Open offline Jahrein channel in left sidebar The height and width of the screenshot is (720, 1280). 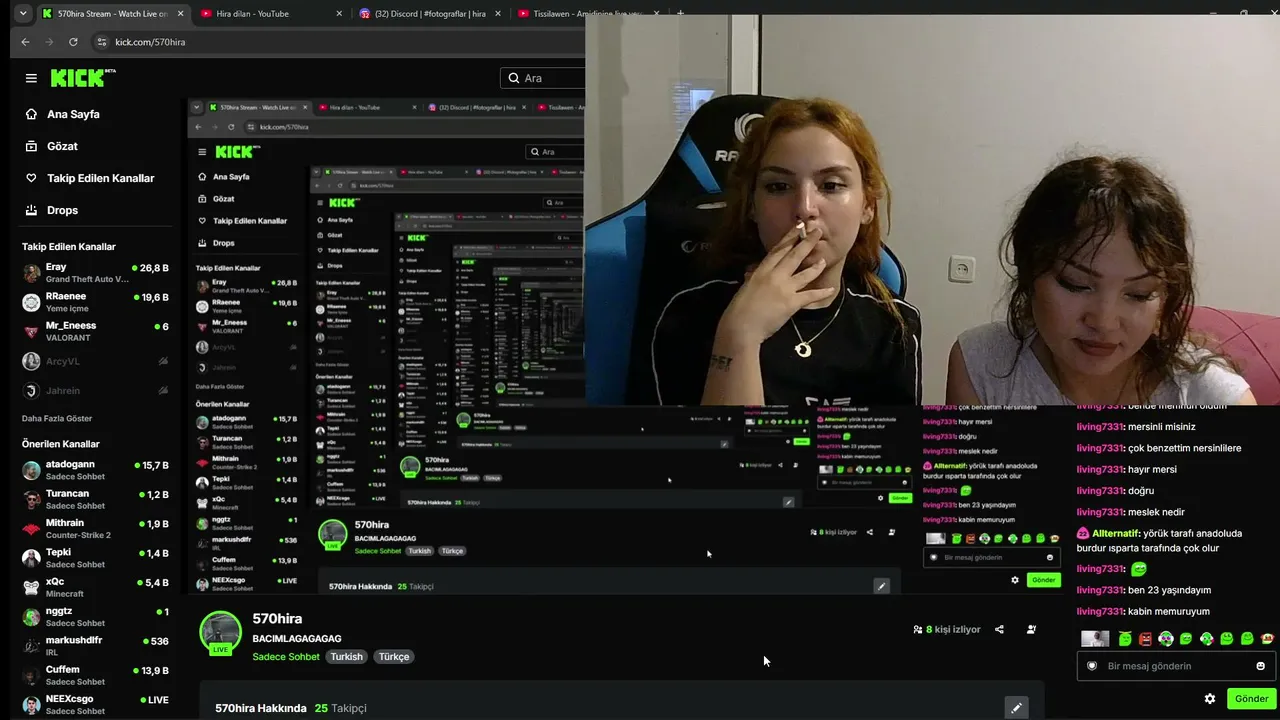[95, 390]
